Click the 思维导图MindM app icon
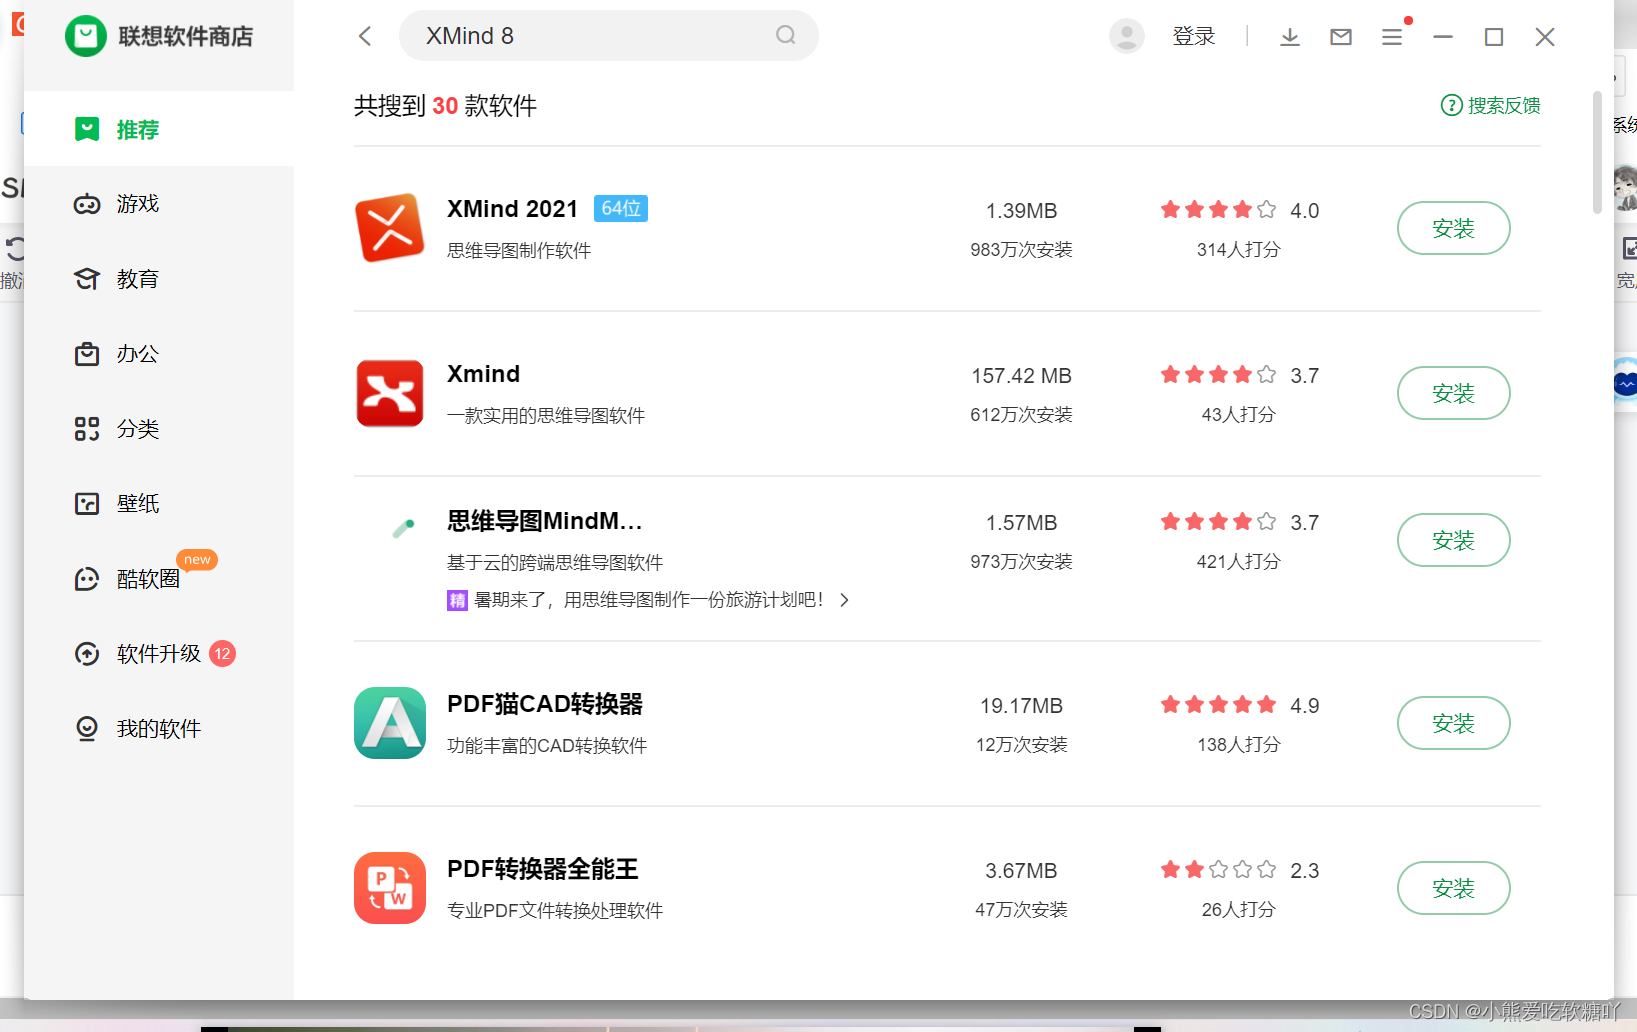This screenshot has height=1032, width=1637. [x=404, y=528]
